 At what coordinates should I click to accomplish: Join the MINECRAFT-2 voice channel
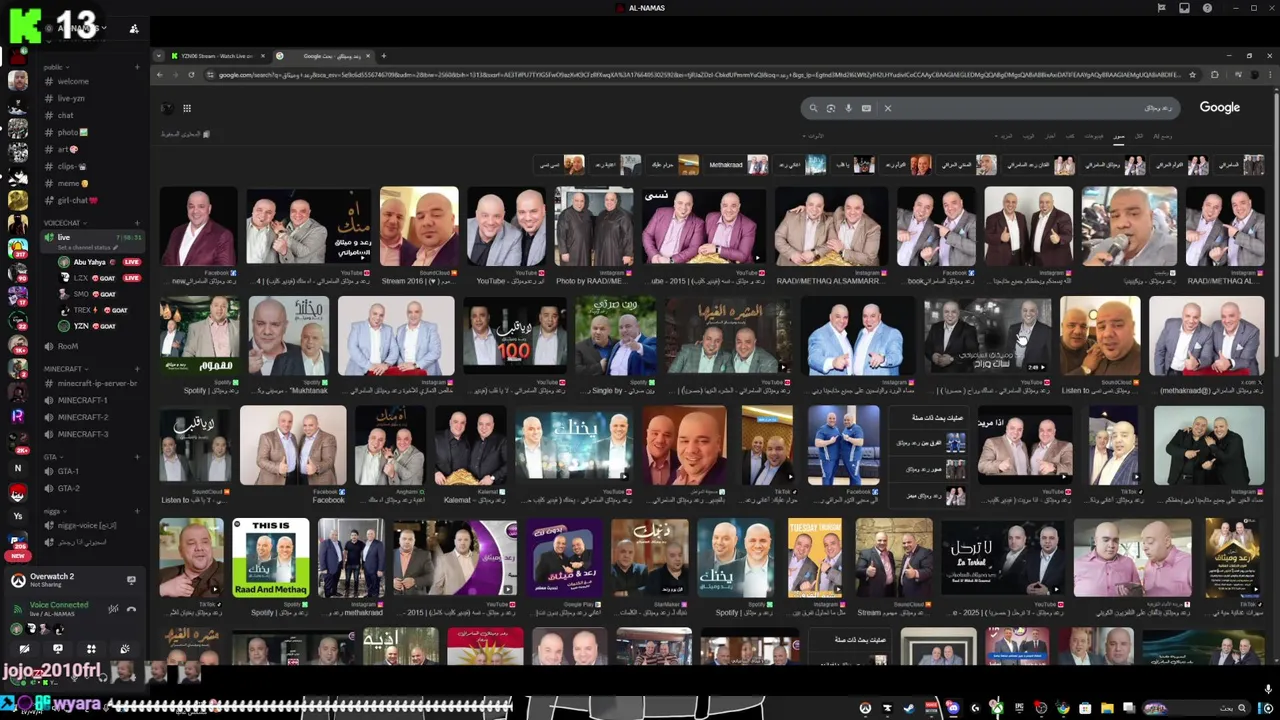90,417
